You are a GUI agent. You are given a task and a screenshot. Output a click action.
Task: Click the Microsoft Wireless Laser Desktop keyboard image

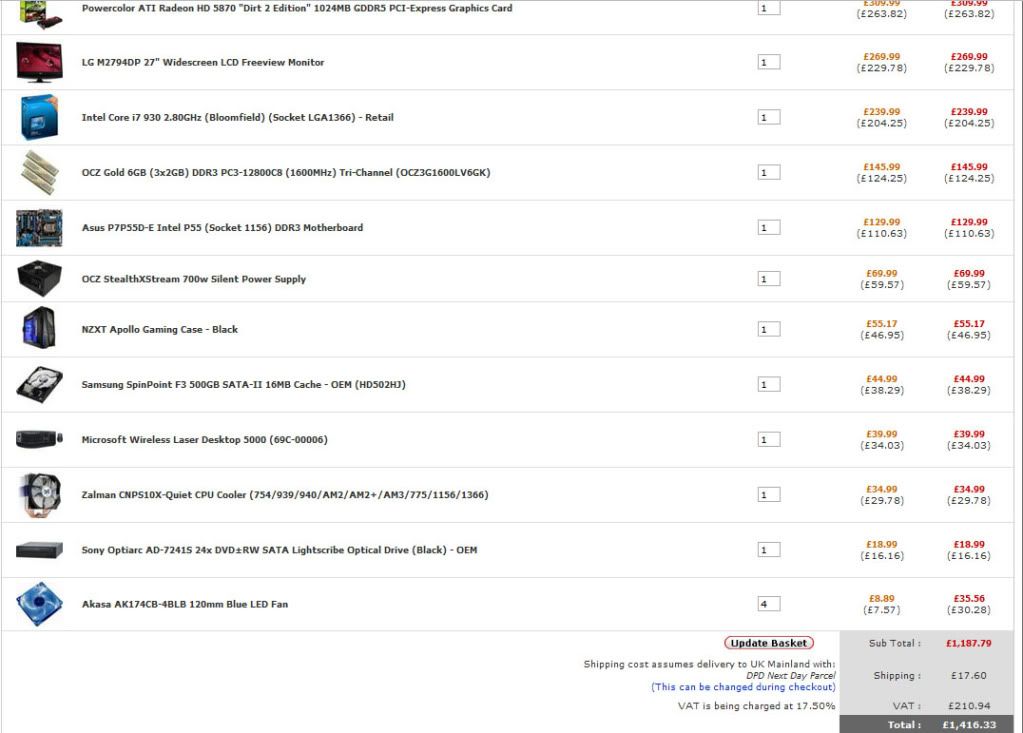pos(39,439)
